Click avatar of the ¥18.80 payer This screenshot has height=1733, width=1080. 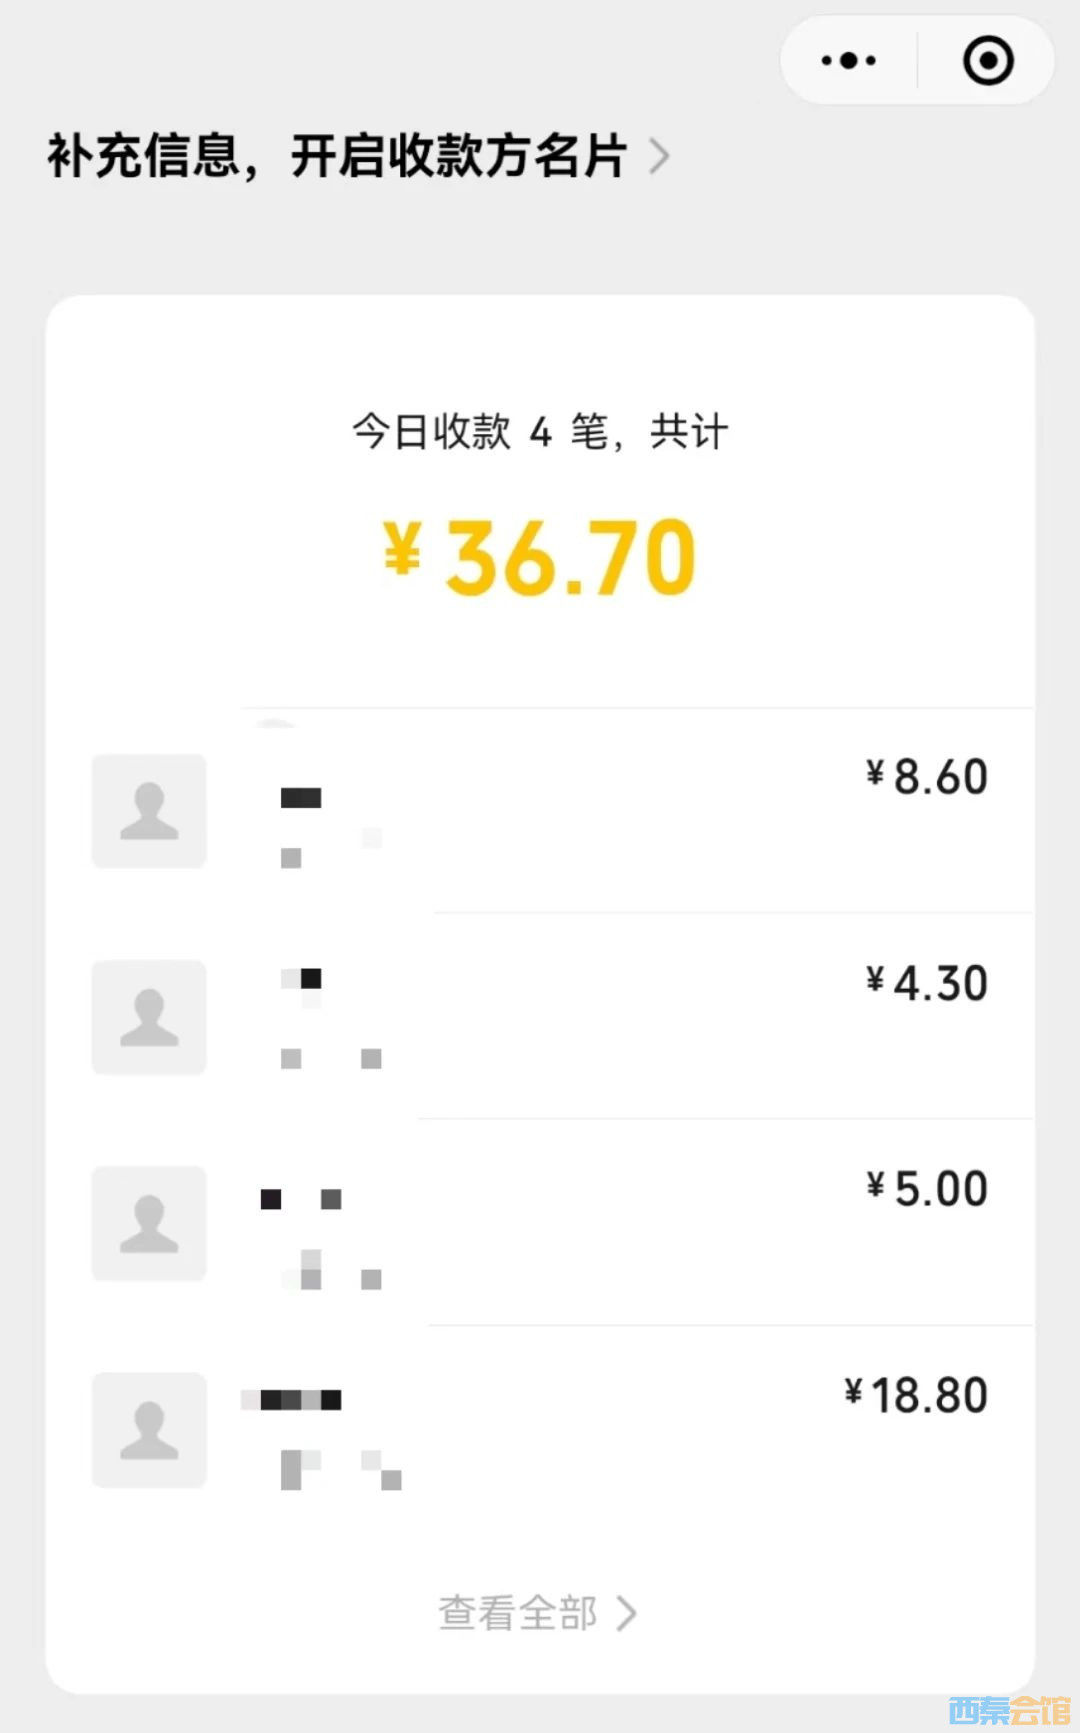click(x=149, y=1429)
